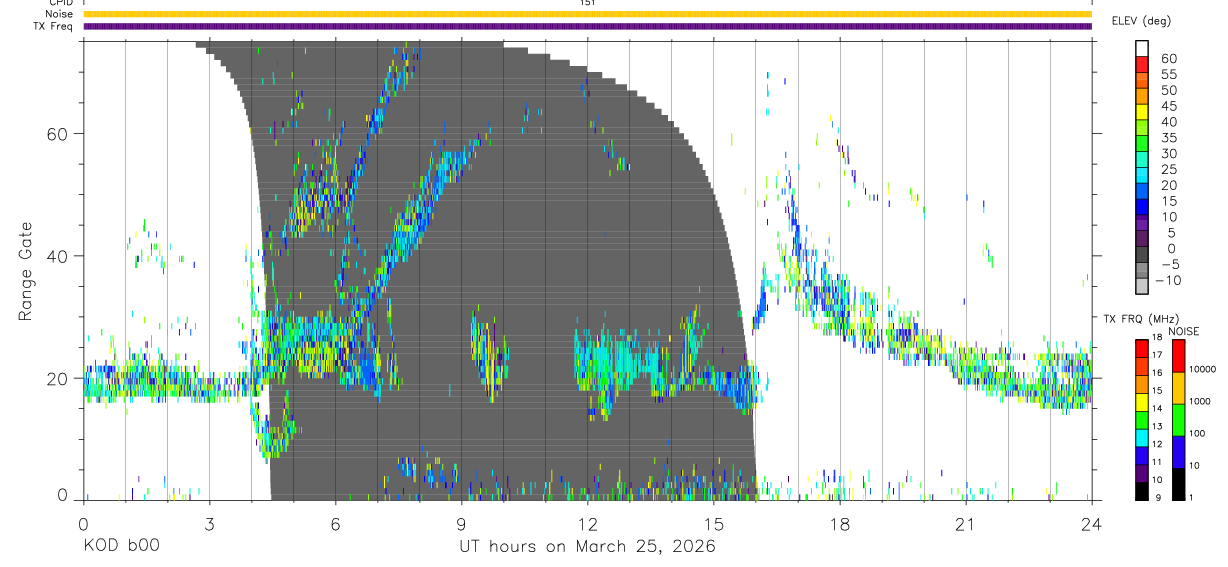Click the 'ELEV (deg)' colorbar title
1228x567 pixels.
1141,21
